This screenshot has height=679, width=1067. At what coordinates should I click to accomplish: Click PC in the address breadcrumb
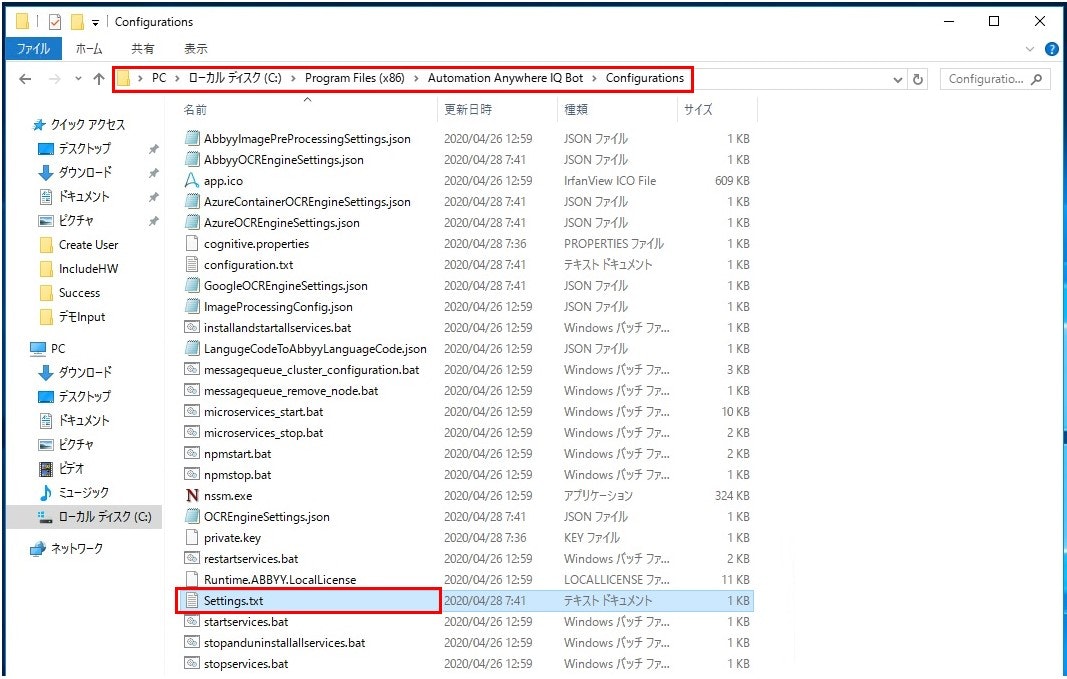coord(159,78)
